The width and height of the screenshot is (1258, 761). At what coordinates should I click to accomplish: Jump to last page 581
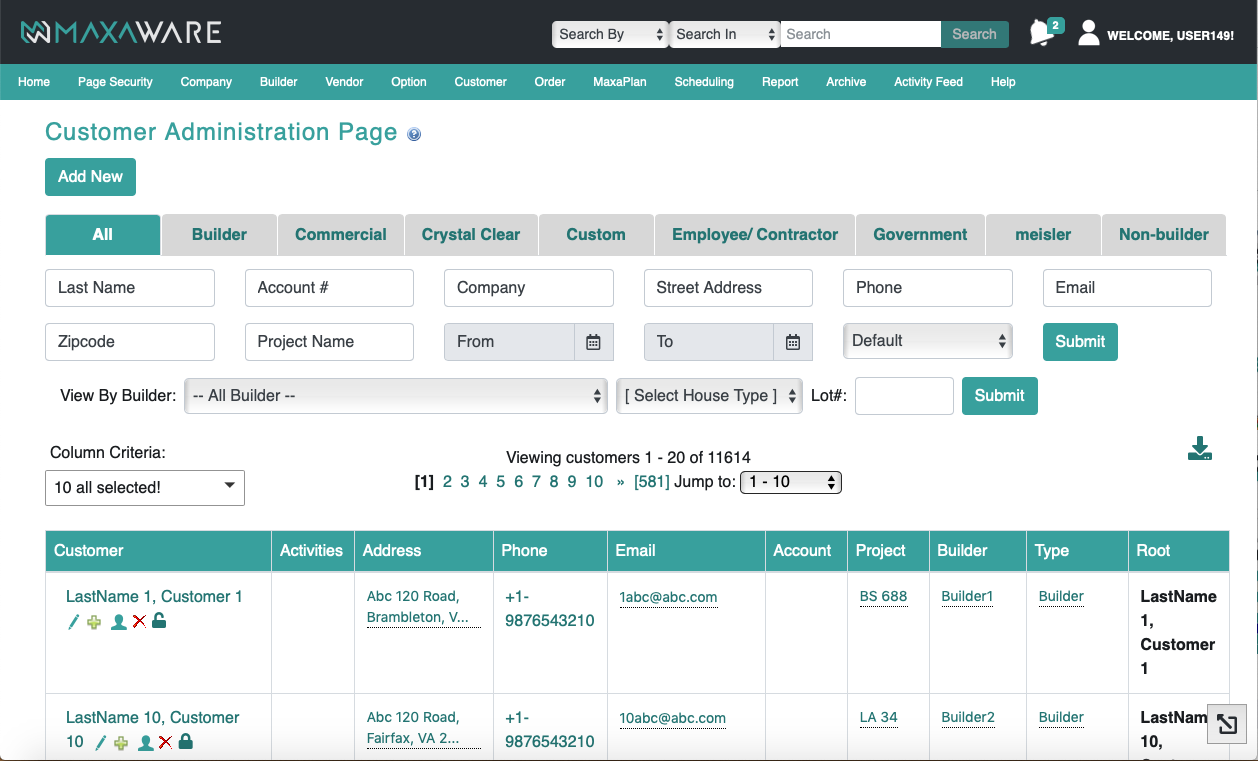652,482
